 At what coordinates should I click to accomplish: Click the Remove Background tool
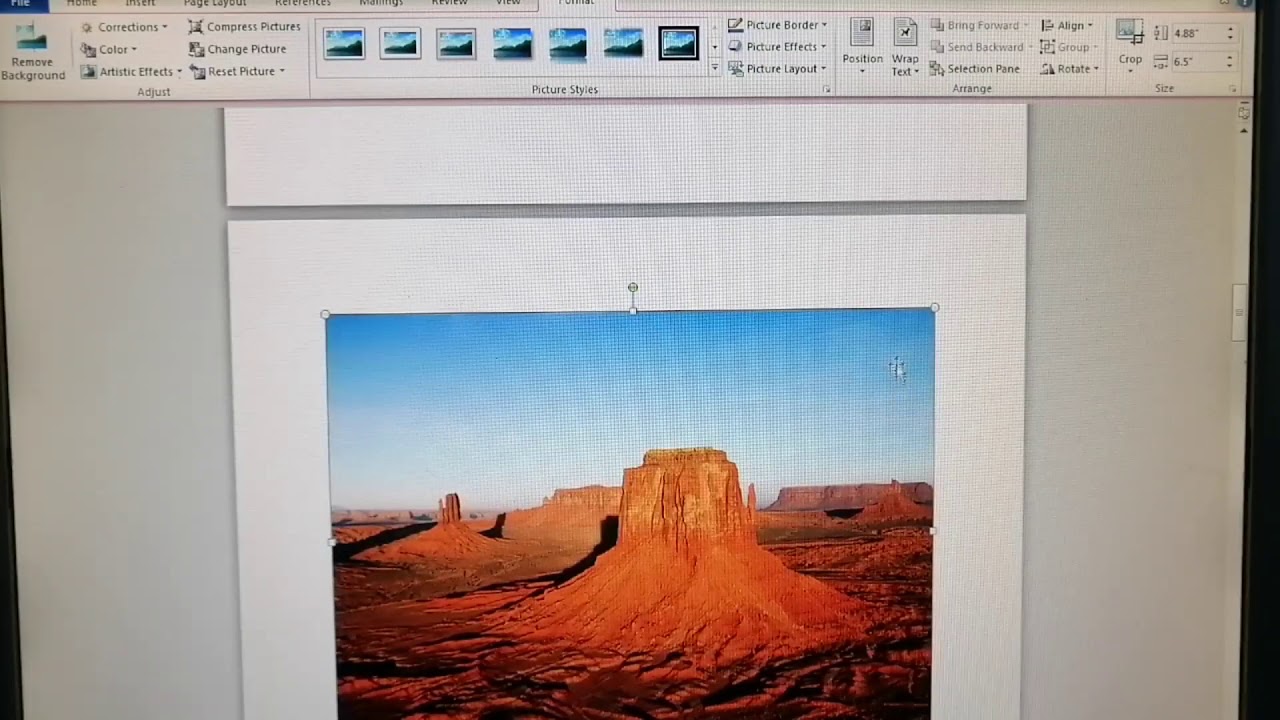tap(33, 52)
